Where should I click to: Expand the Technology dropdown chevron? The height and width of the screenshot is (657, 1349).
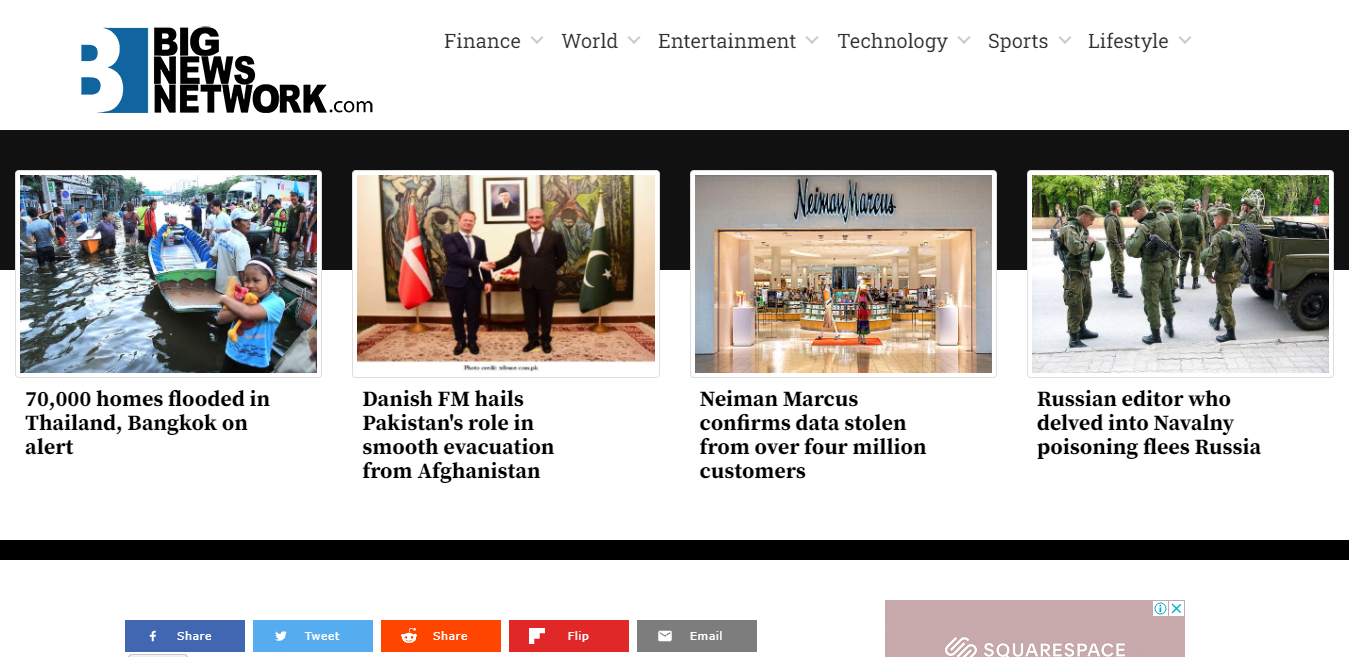[x=964, y=41]
